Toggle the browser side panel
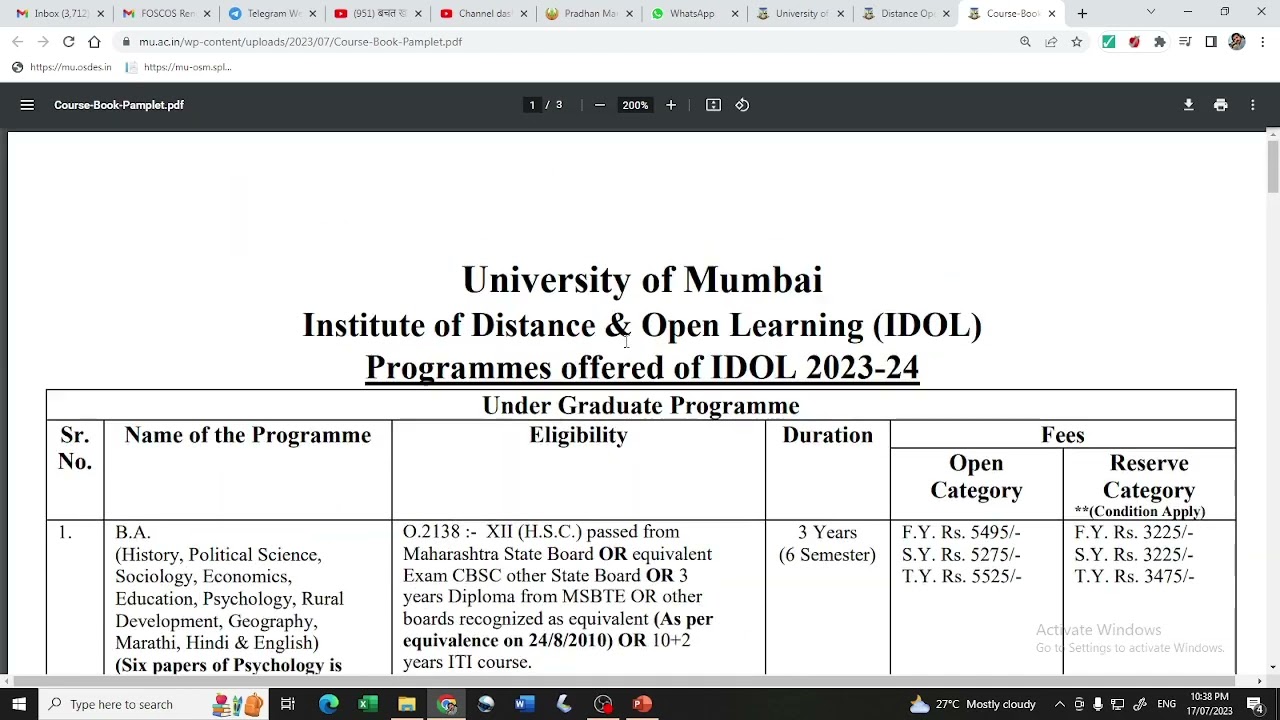Image resolution: width=1280 pixels, height=720 pixels. coord(1211,42)
